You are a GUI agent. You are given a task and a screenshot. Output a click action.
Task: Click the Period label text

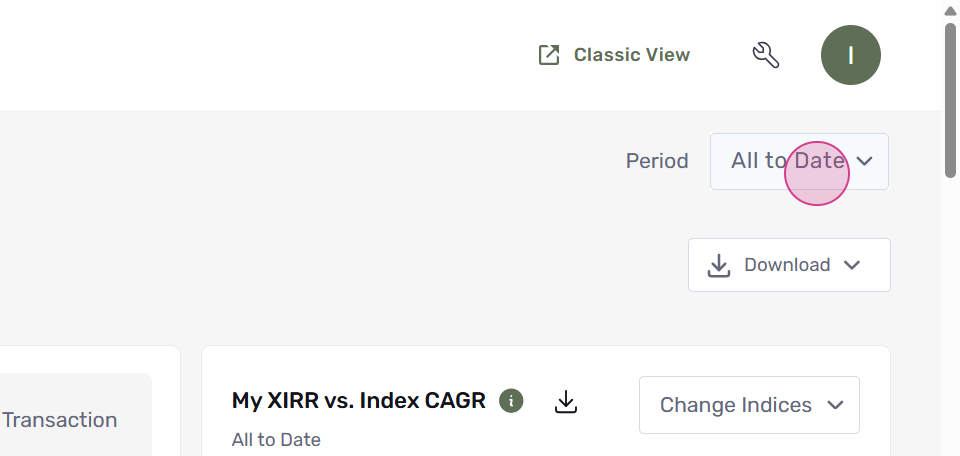[x=657, y=162]
